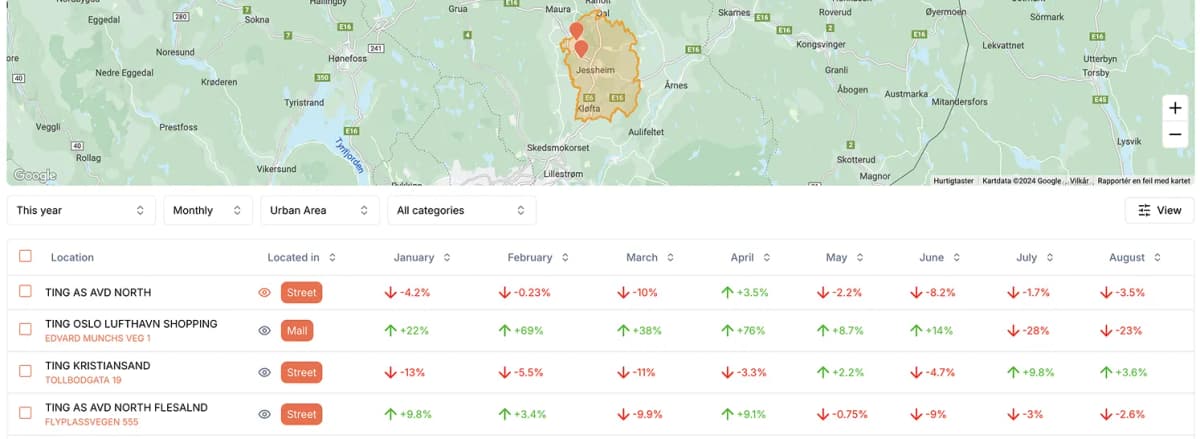Click the Vilkår link on the map
The height and width of the screenshot is (439, 1200).
click(1080, 181)
